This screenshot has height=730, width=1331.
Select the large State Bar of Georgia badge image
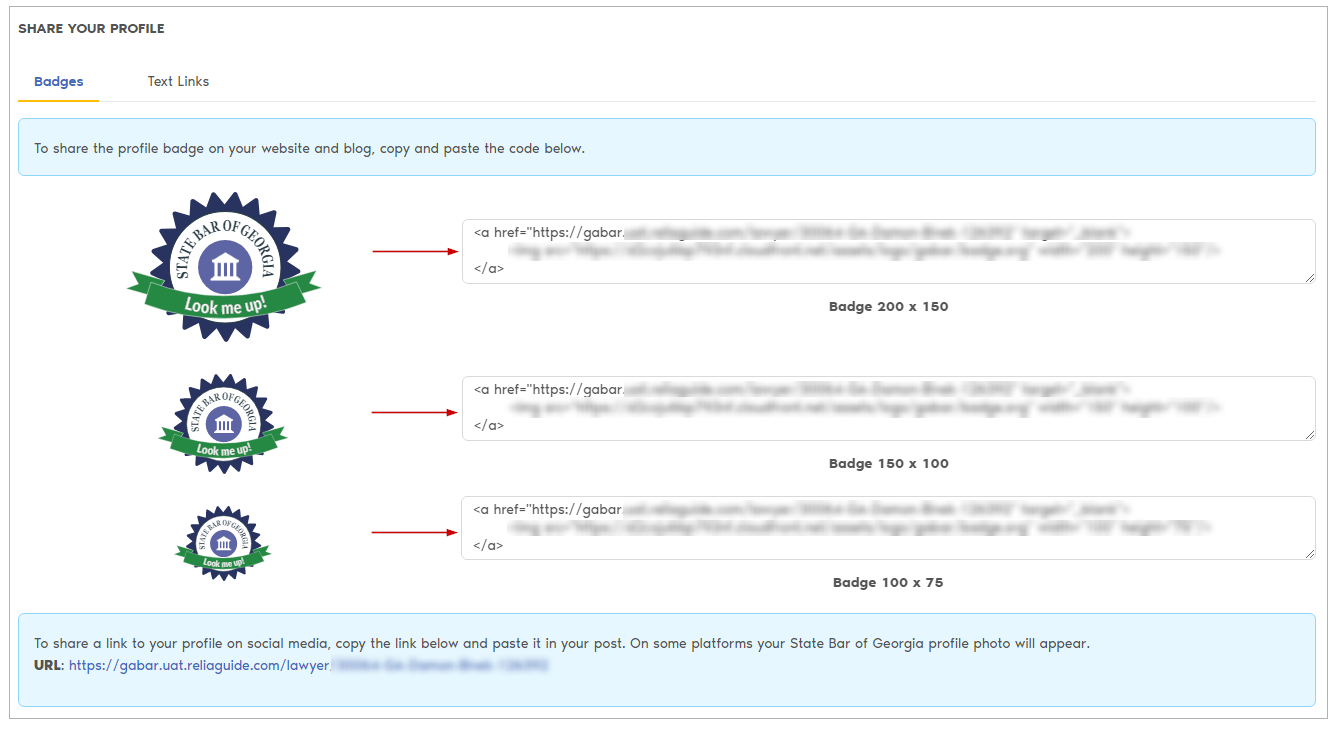(224, 266)
